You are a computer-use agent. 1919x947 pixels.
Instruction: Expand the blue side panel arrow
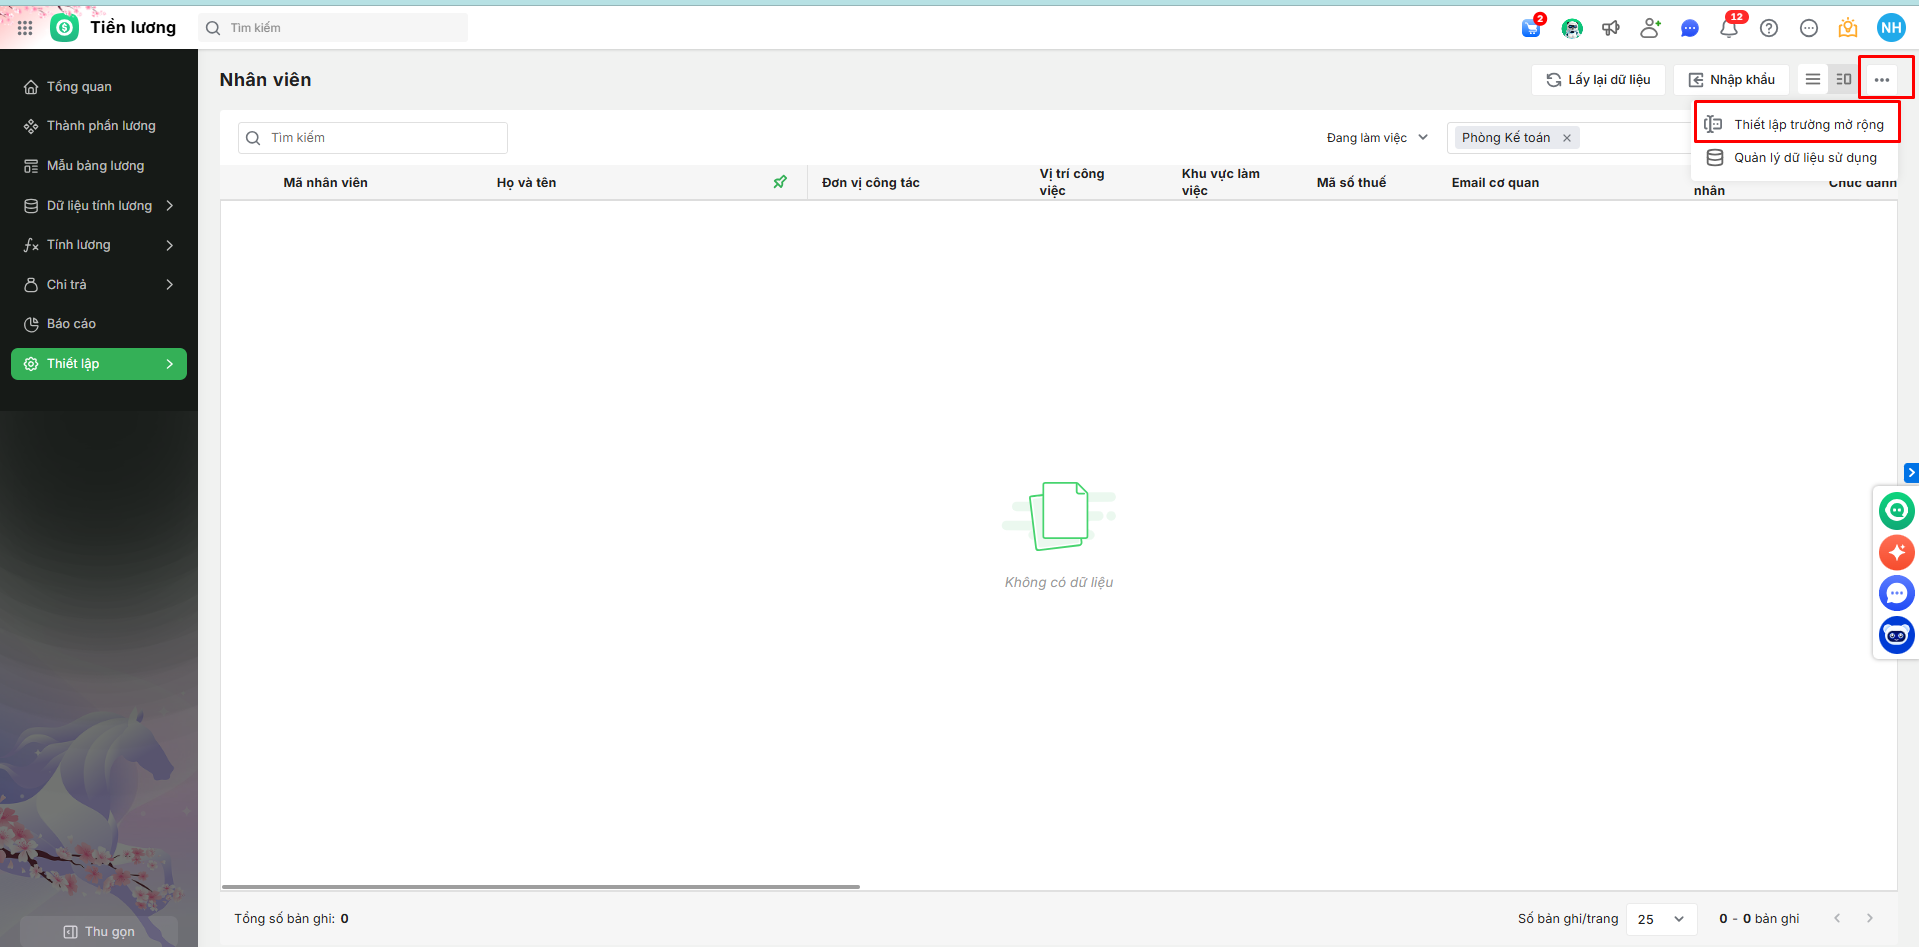[1911, 473]
